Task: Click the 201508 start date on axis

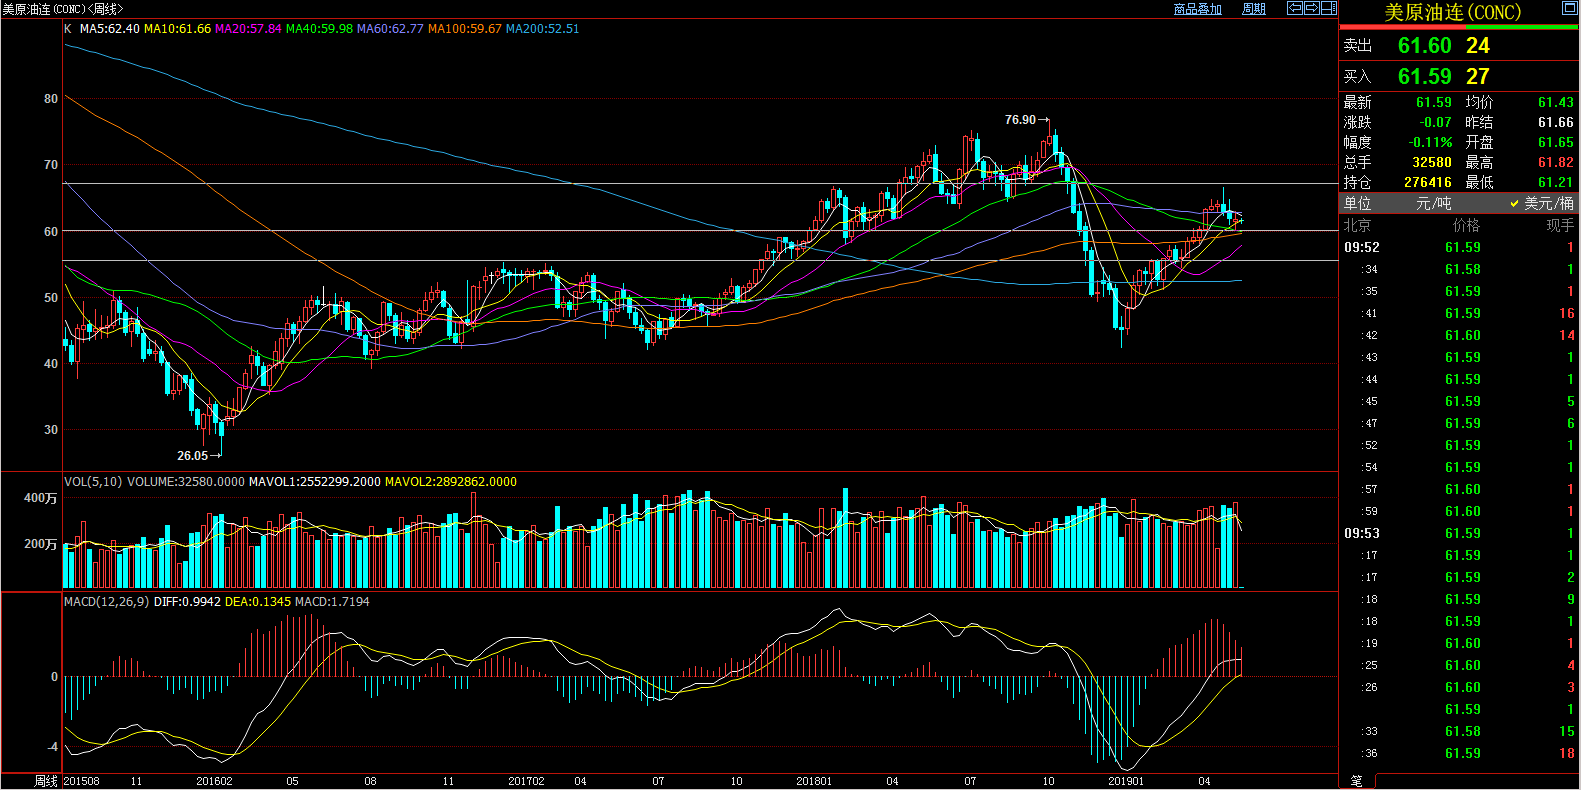Action: (82, 781)
